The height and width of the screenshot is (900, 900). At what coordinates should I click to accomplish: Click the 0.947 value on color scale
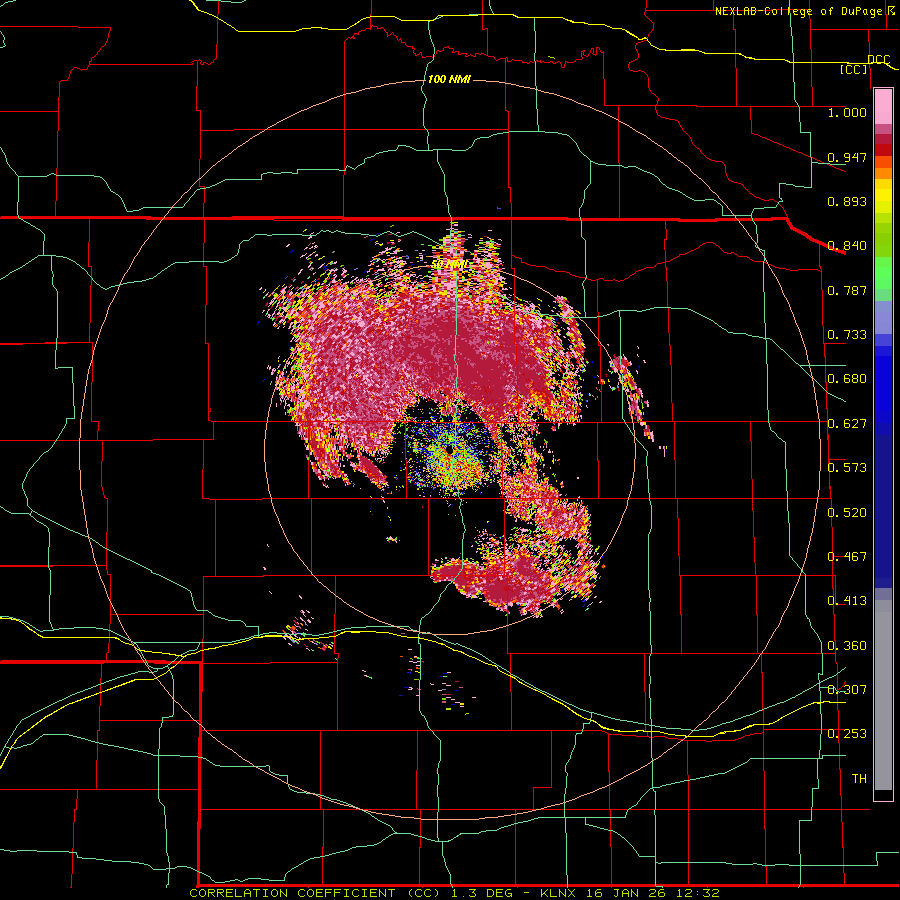coord(847,157)
